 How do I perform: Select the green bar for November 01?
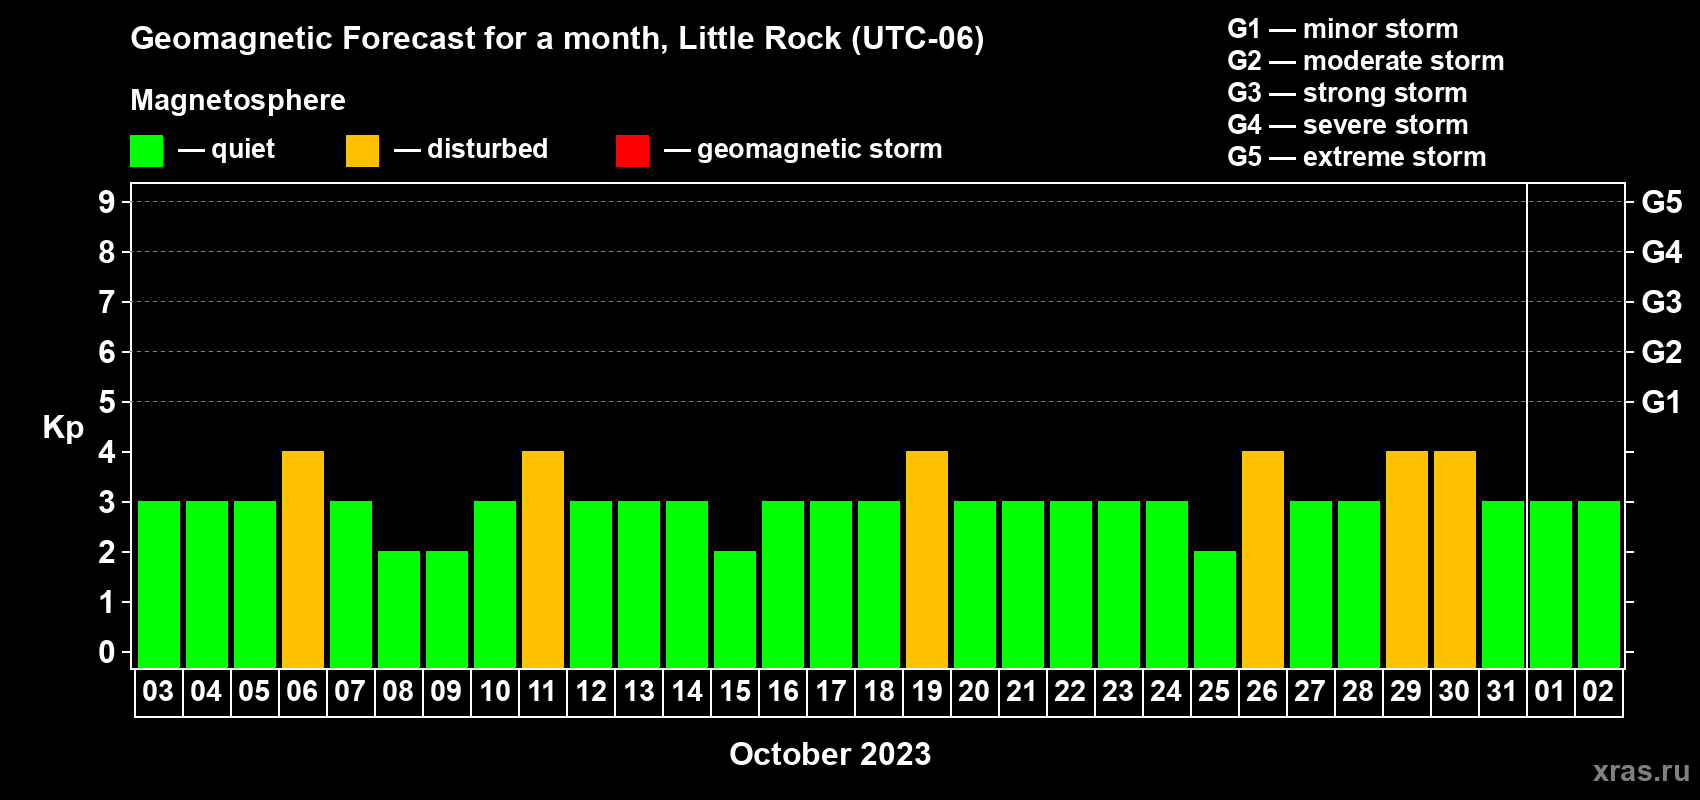pyautogui.click(x=1551, y=585)
